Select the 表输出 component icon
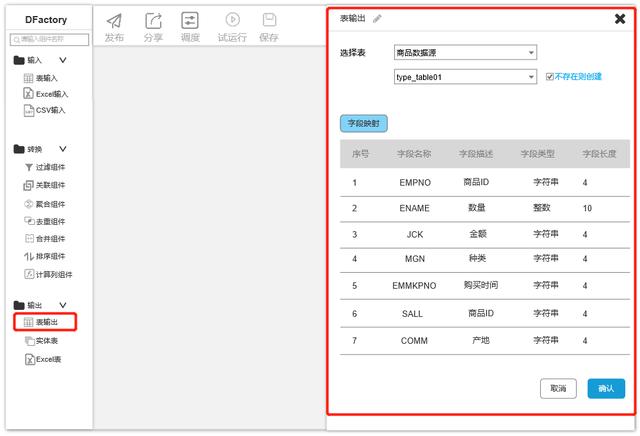640x436 pixels. click(28, 322)
